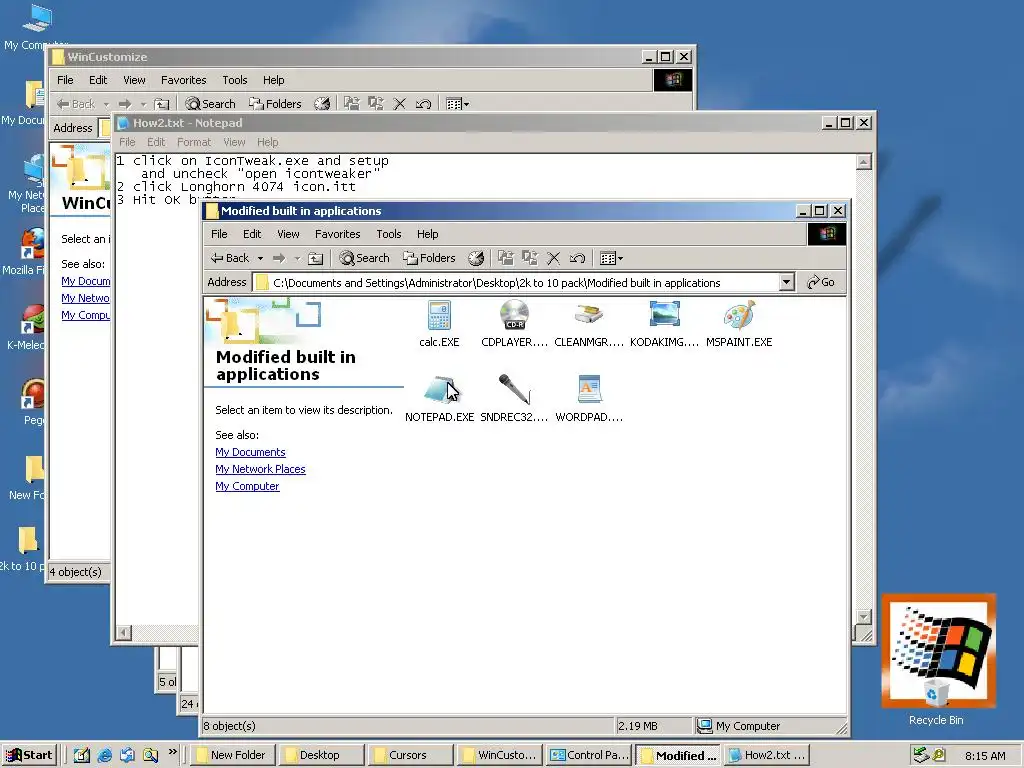Select the CDPLAYER file icon
The width and height of the screenshot is (1024, 768).
tap(514, 315)
